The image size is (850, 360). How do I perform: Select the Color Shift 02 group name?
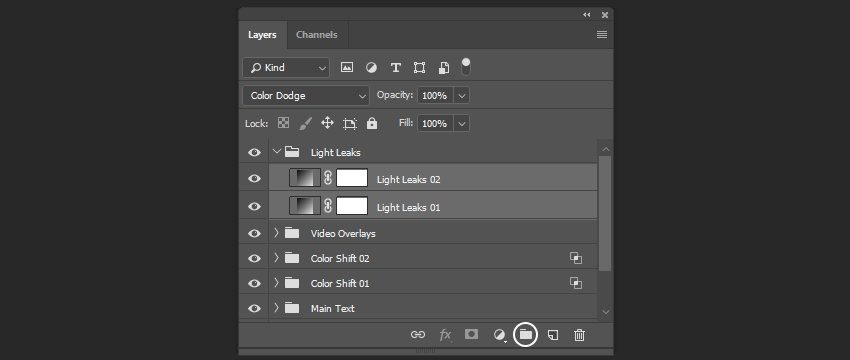point(340,259)
